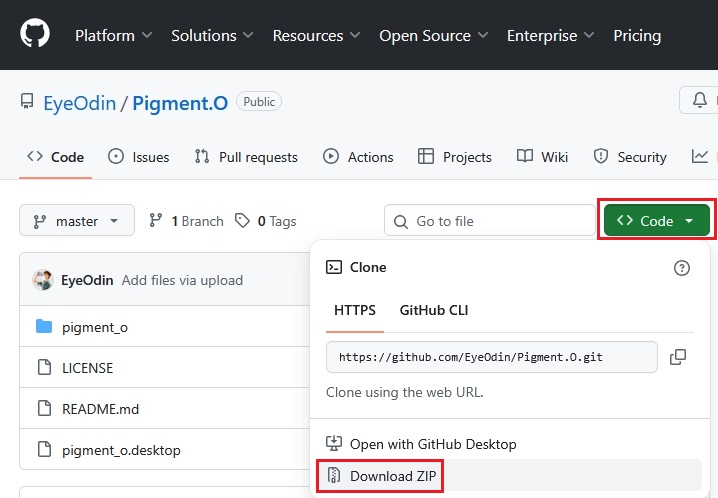Screen dimensions: 718x498
Task: Open the master branch dropdown
Action: (77, 221)
